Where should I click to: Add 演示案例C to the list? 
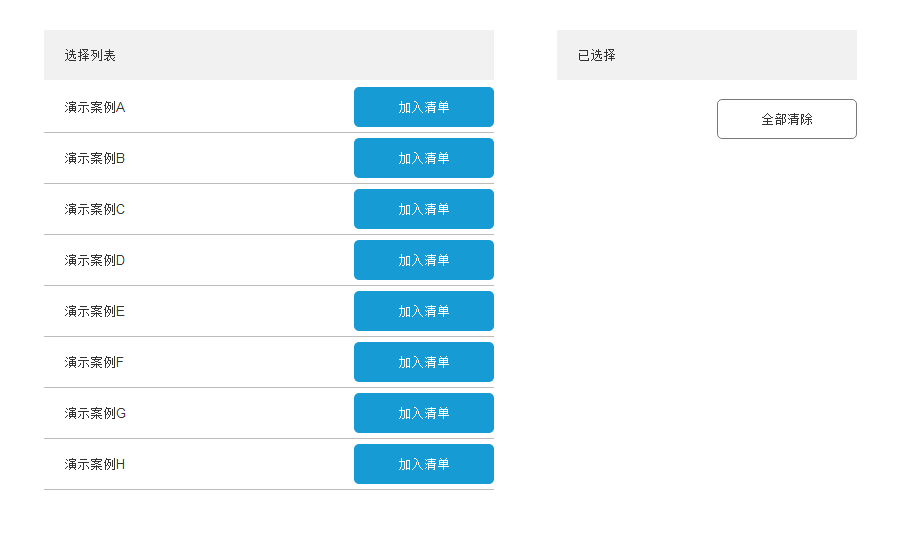pos(423,209)
